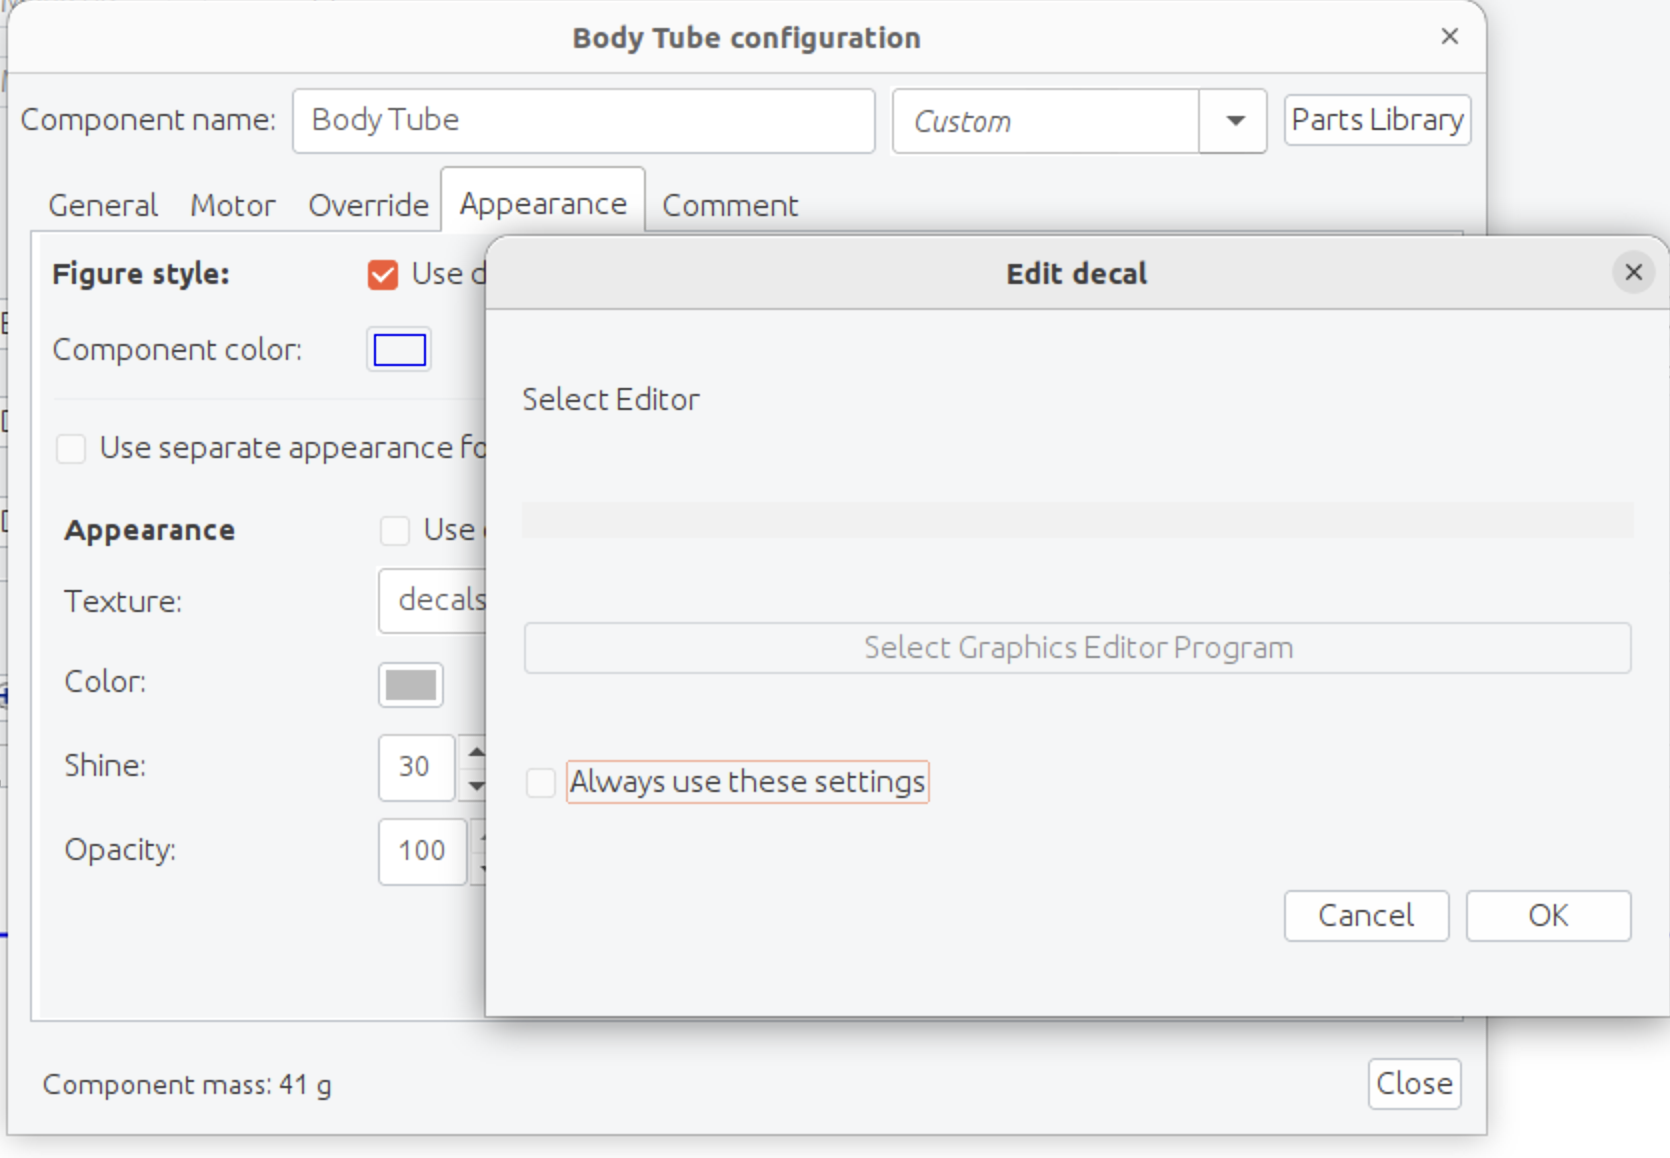This screenshot has width=1670, height=1158.
Task: Click the Opacity value field
Action: tap(420, 851)
